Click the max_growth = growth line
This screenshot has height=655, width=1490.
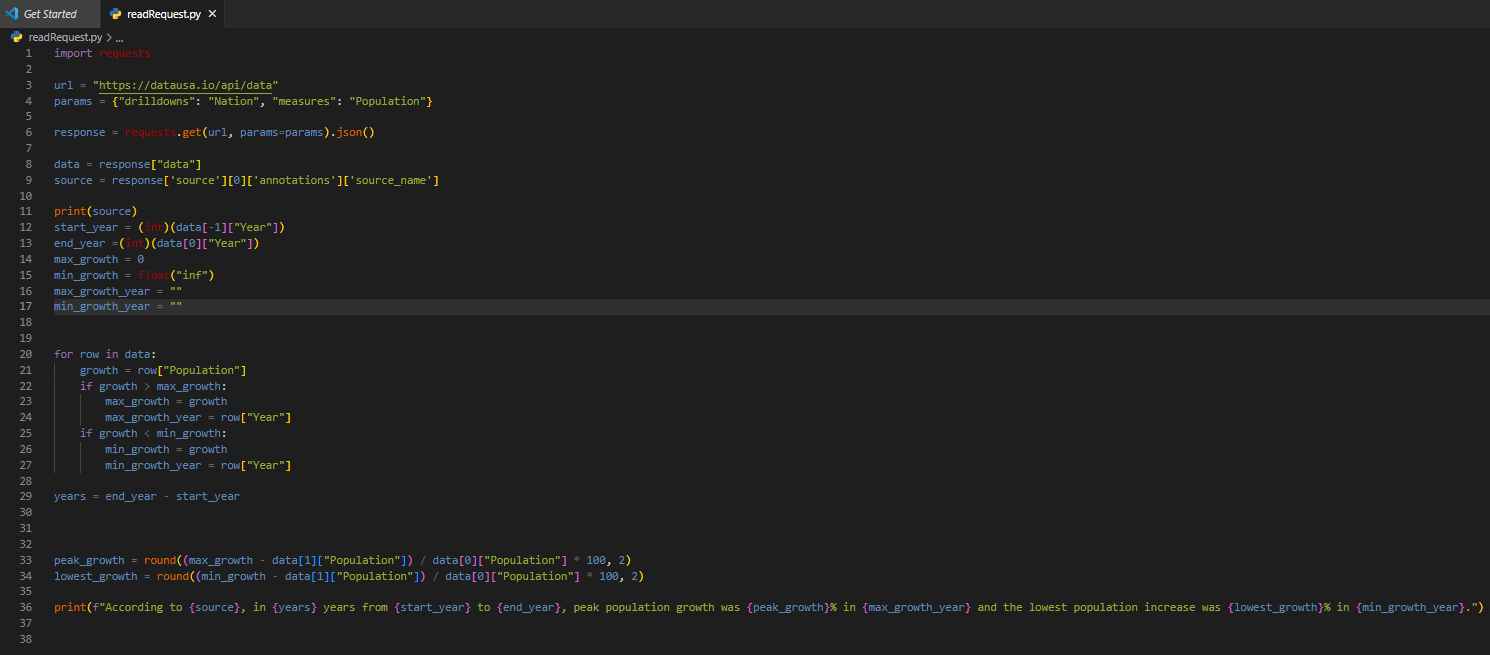166,401
